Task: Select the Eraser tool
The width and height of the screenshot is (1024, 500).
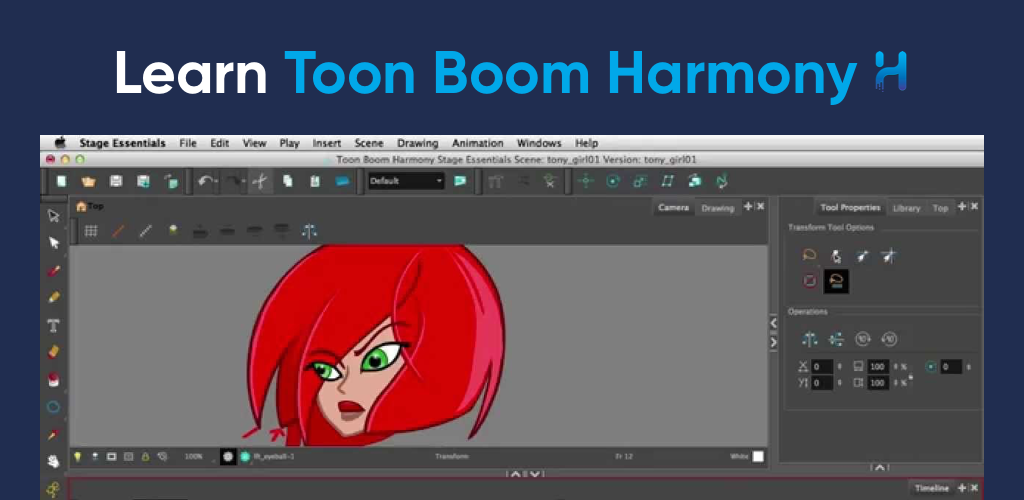Action: pos(54,352)
